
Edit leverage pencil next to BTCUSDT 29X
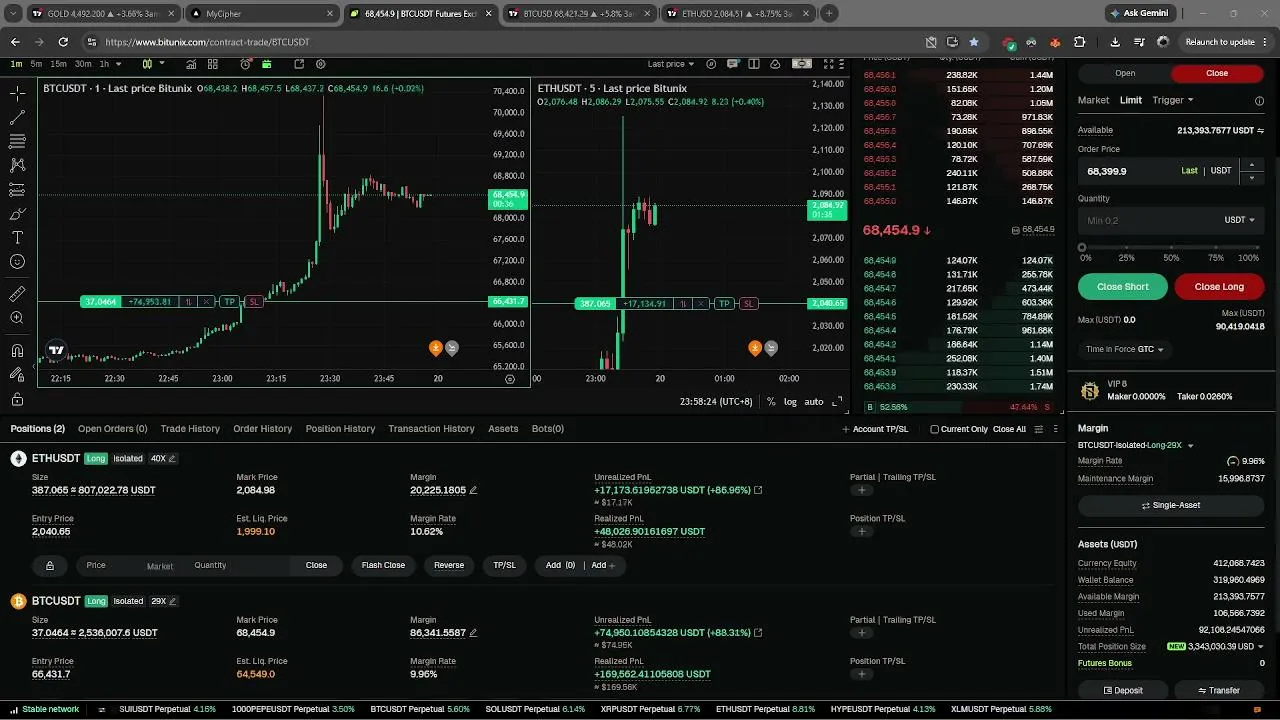[173, 601]
